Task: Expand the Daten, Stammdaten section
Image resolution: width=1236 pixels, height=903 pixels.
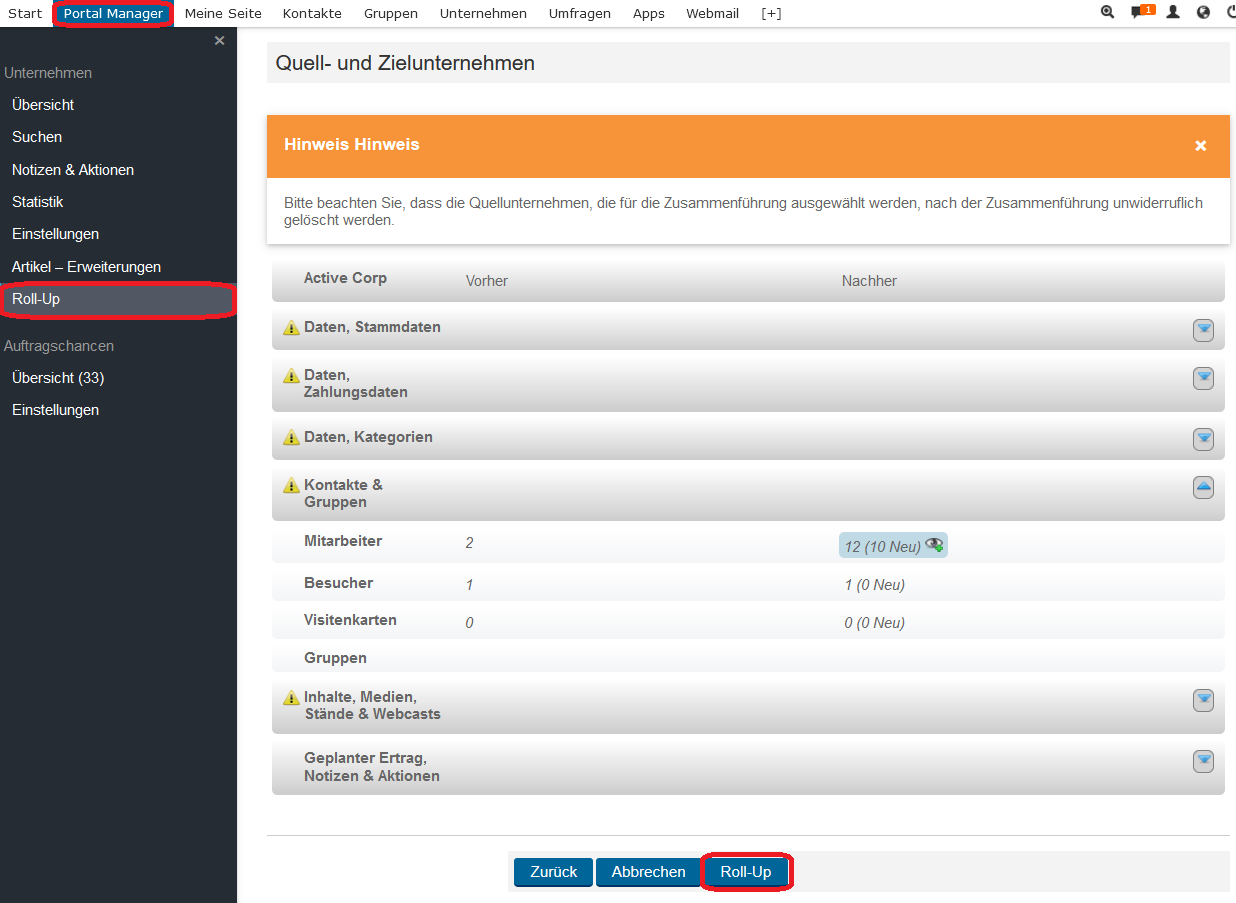Action: (1203, 330)
